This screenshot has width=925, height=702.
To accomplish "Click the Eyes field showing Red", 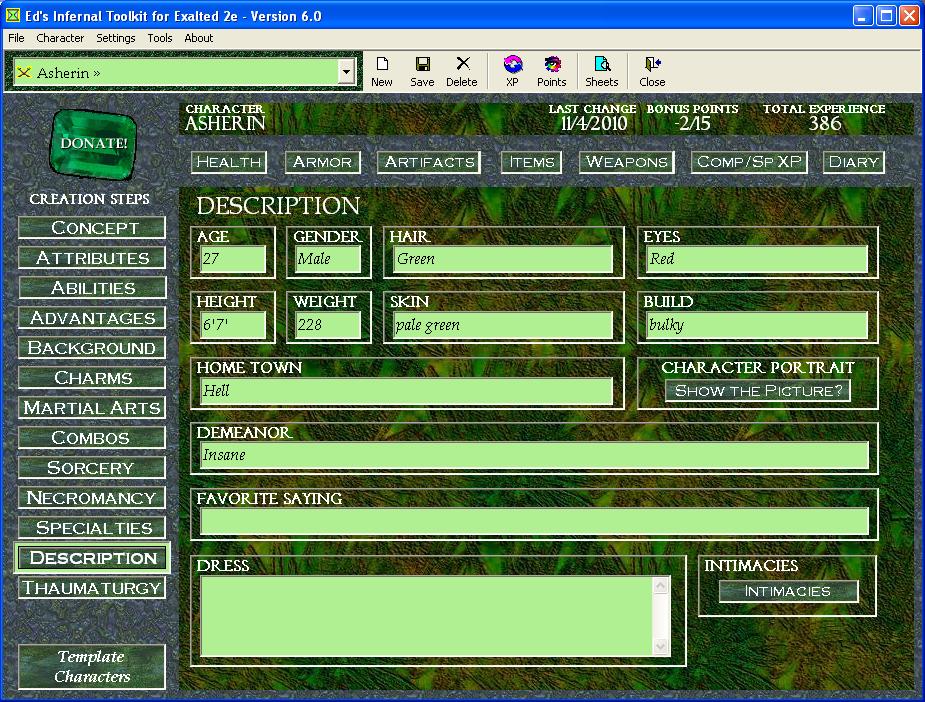I will click(x=757, y=259).
